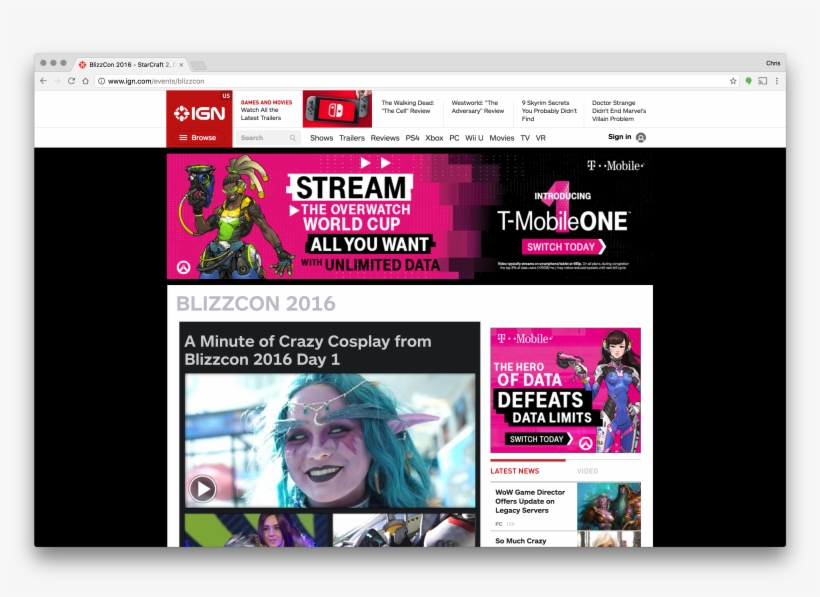This screenshot has height=597, width=820.
Task: Open A Minute of Crazy Cosplay headline
Action: point(308,350)
